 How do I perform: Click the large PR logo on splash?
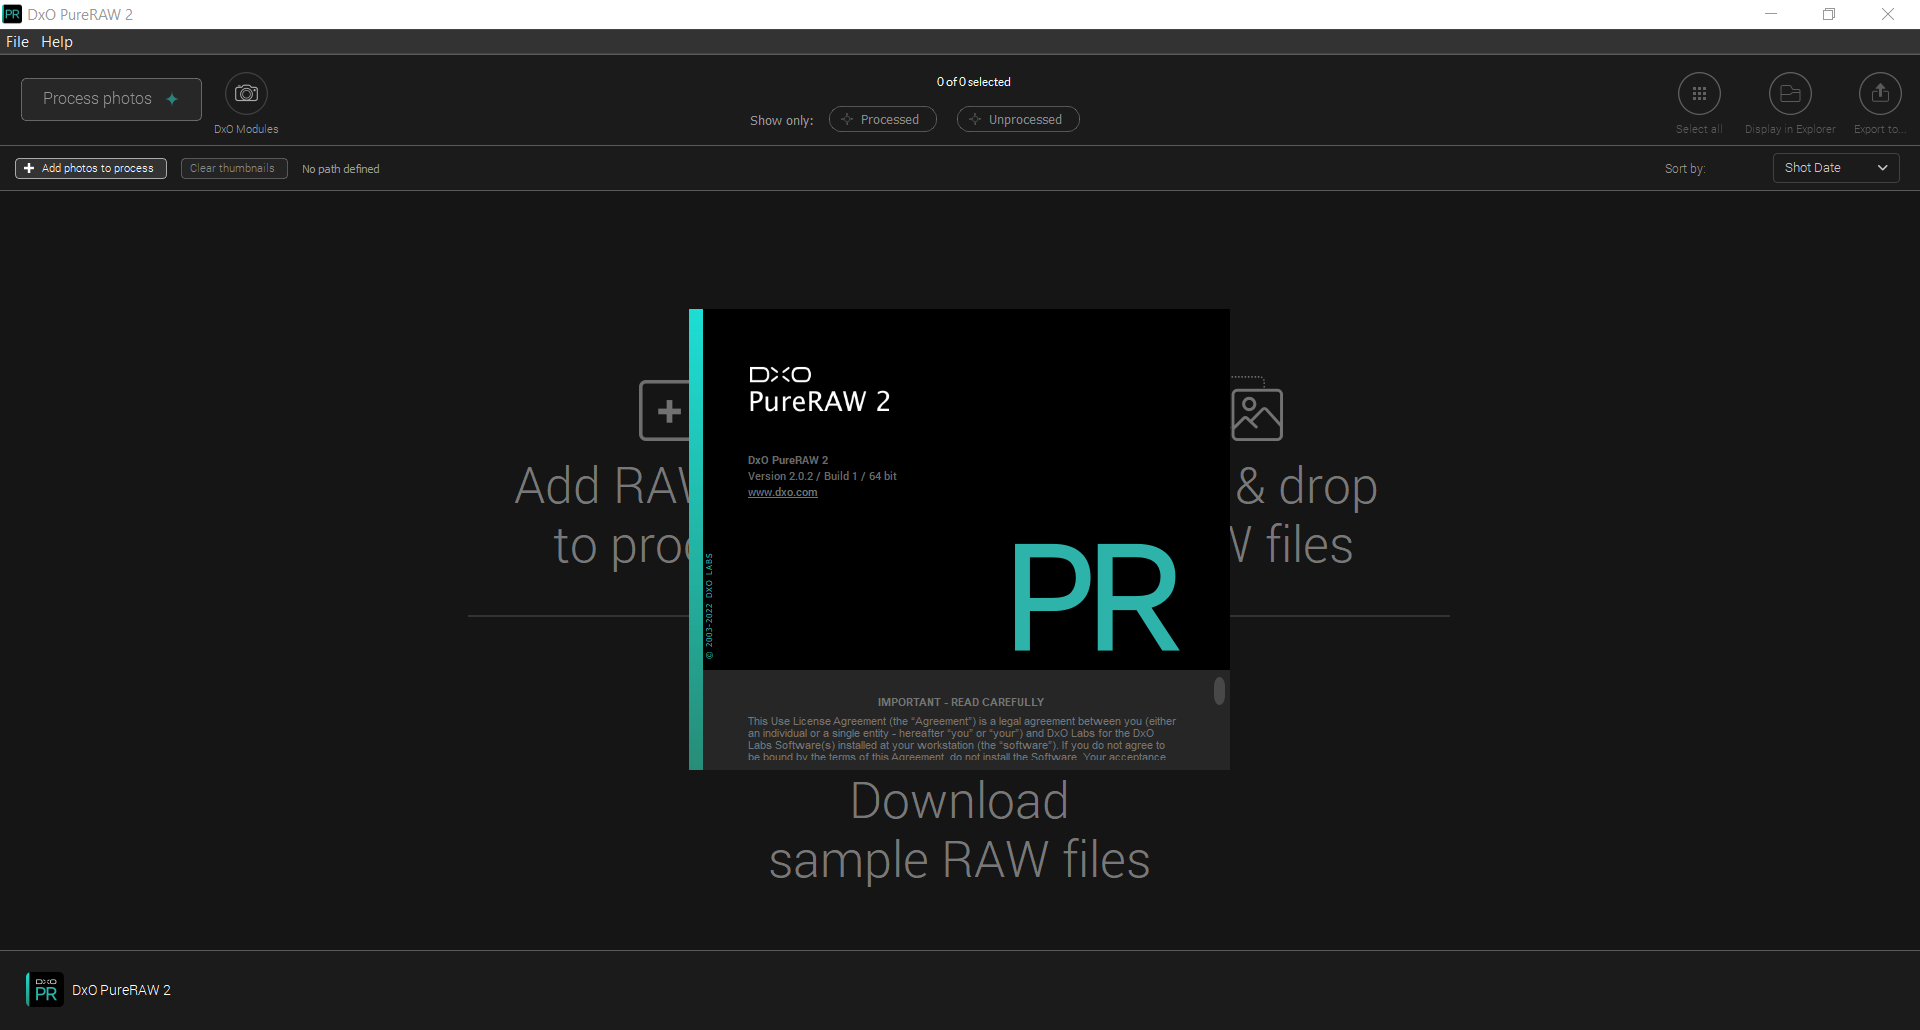point(1095,597)
